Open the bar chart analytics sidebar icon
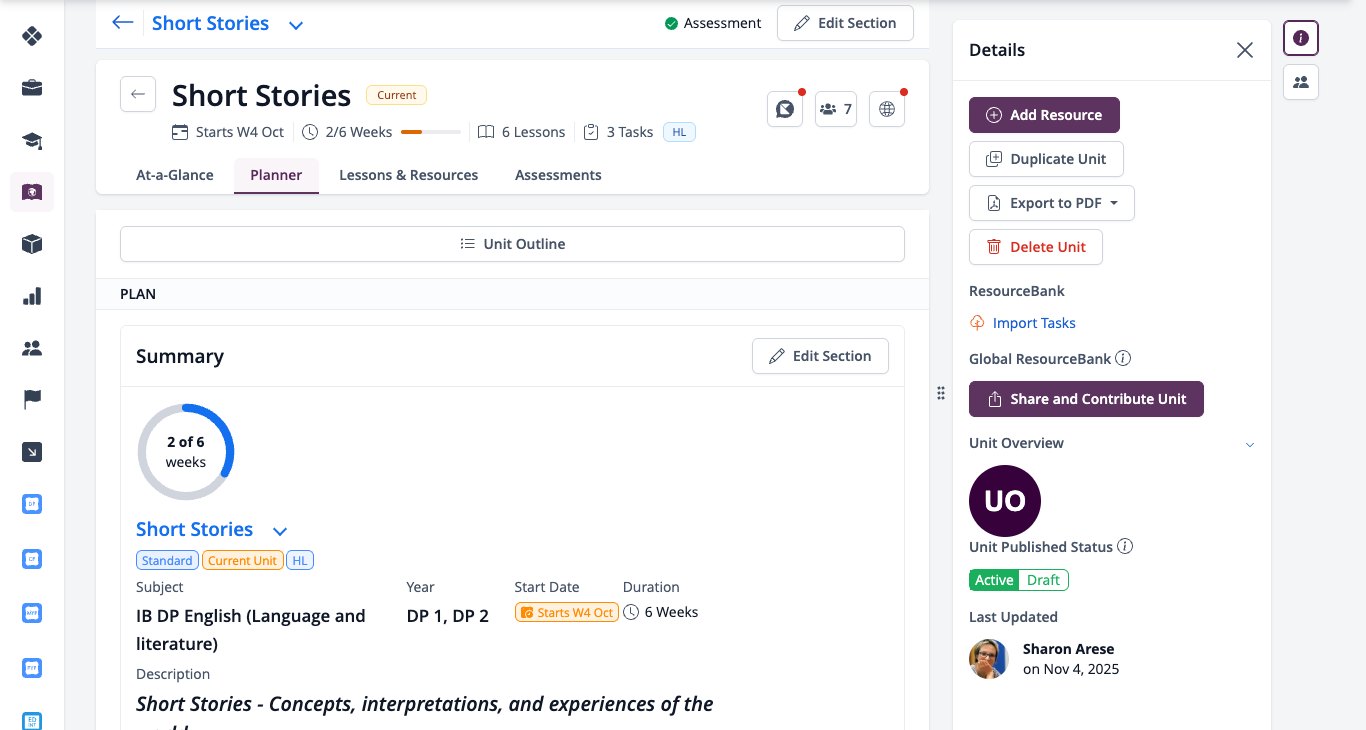The width and height of the screenshot is (1366, 730). tap(32, 296)
